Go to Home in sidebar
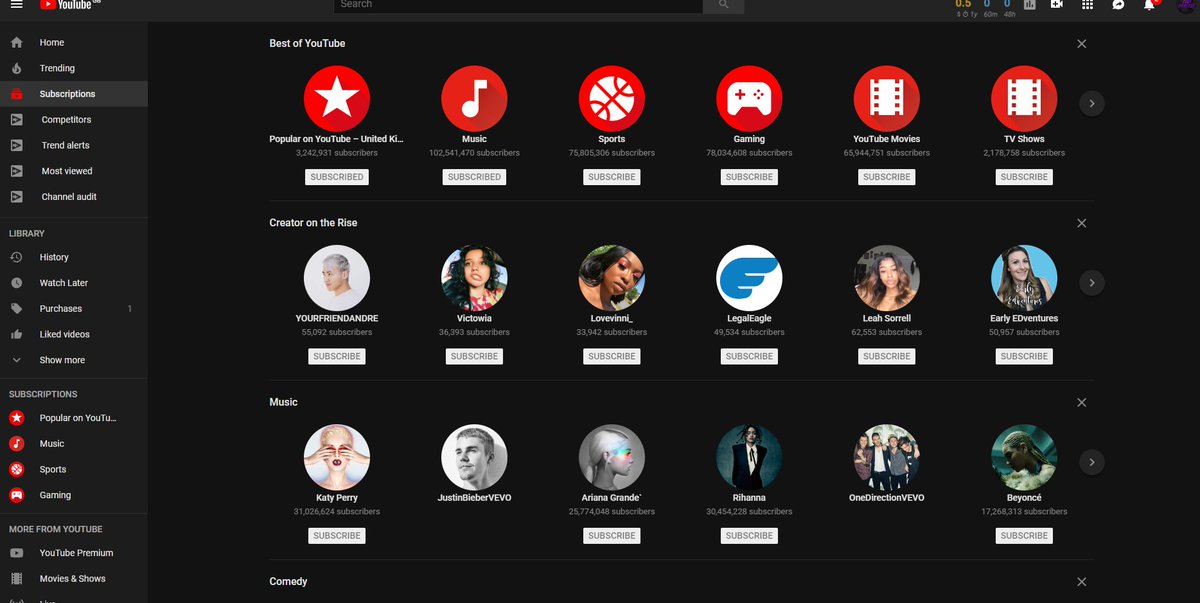The height and width of the screenshot is (603, 1200). tap(74, 43)
